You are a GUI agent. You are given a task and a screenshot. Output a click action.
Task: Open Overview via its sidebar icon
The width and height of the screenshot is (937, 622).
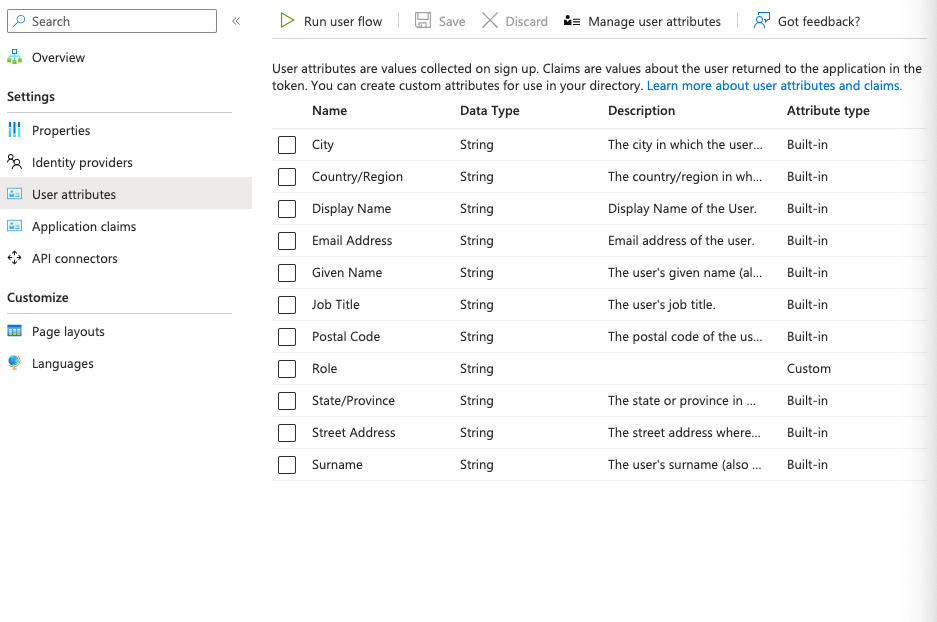(x=15, y=57)
